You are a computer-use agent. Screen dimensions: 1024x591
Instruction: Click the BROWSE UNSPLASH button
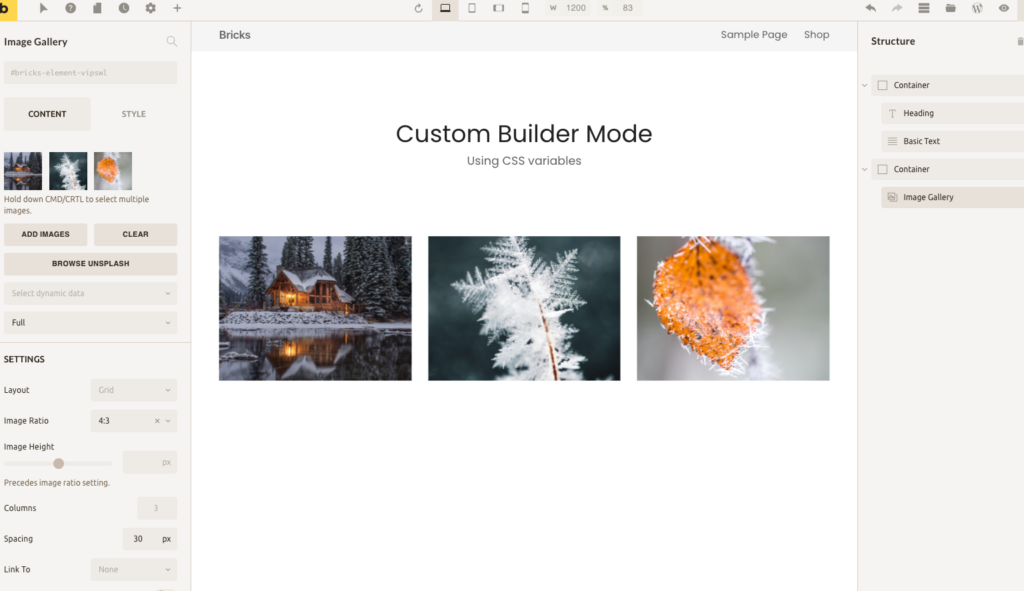(90, 264)
